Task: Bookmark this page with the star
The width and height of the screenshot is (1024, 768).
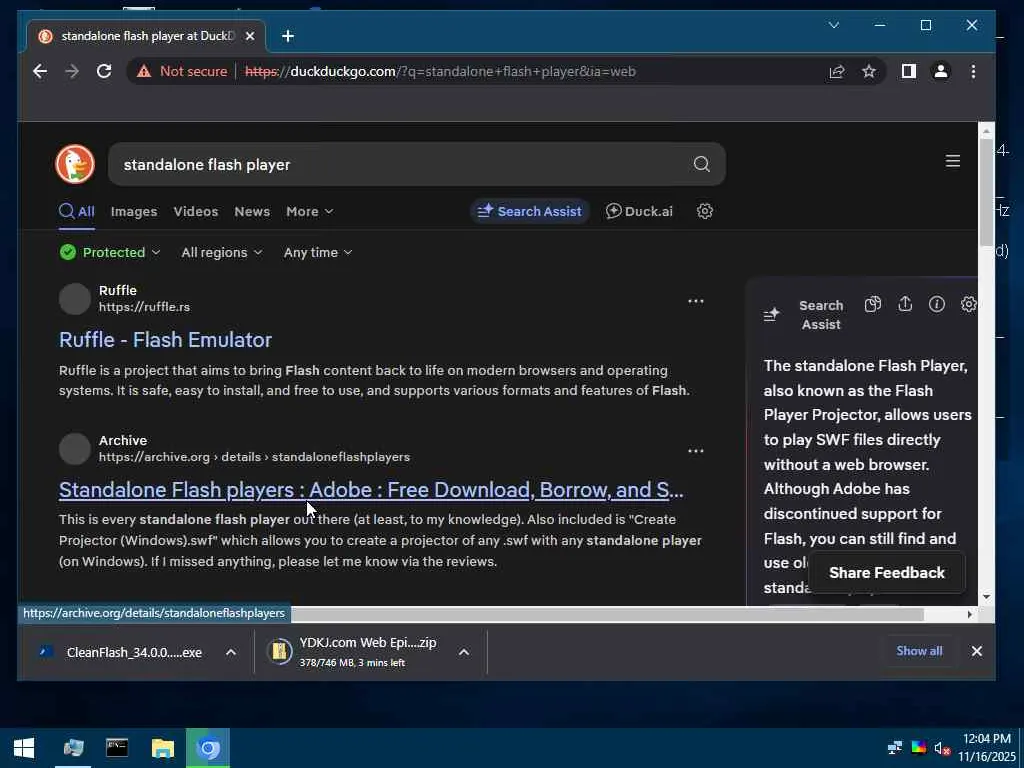Action: 869,71
